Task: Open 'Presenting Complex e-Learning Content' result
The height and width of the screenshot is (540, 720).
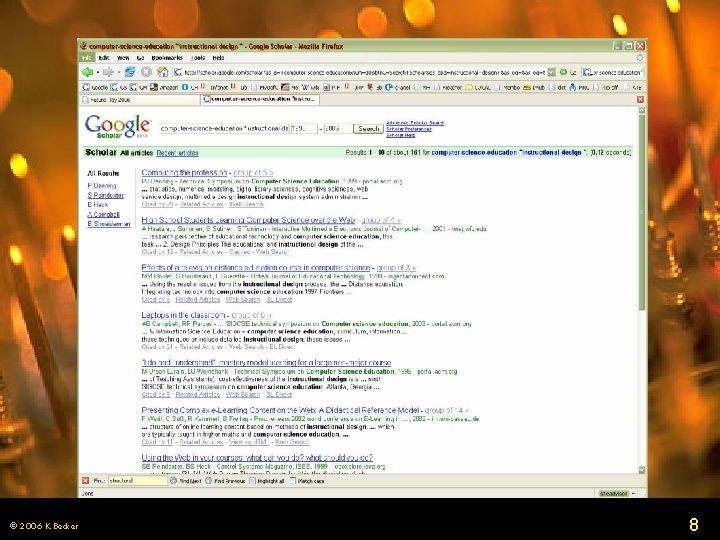Action: pyautogui.click(x=280, y=410)
